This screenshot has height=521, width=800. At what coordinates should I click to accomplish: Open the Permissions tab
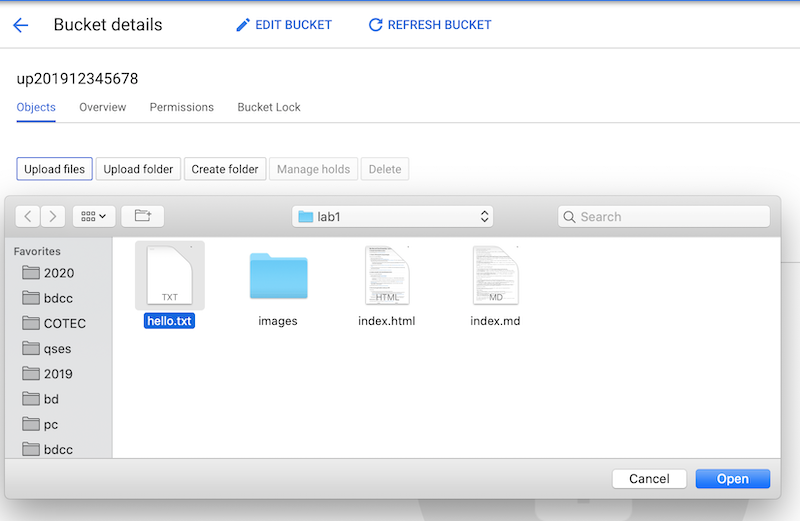tap(181, 107)
